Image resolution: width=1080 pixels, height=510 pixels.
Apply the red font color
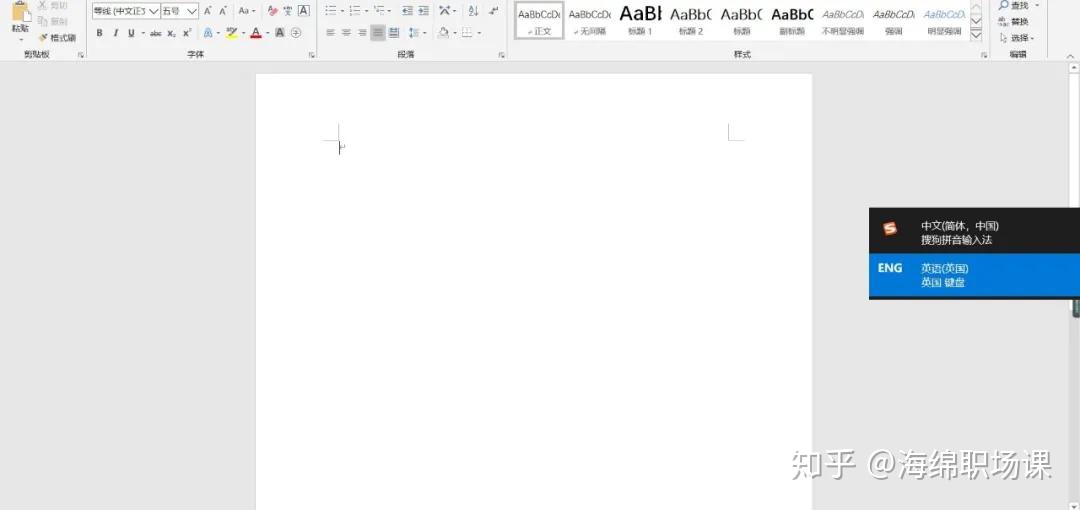pyautogui.click(x=256, y=33)
